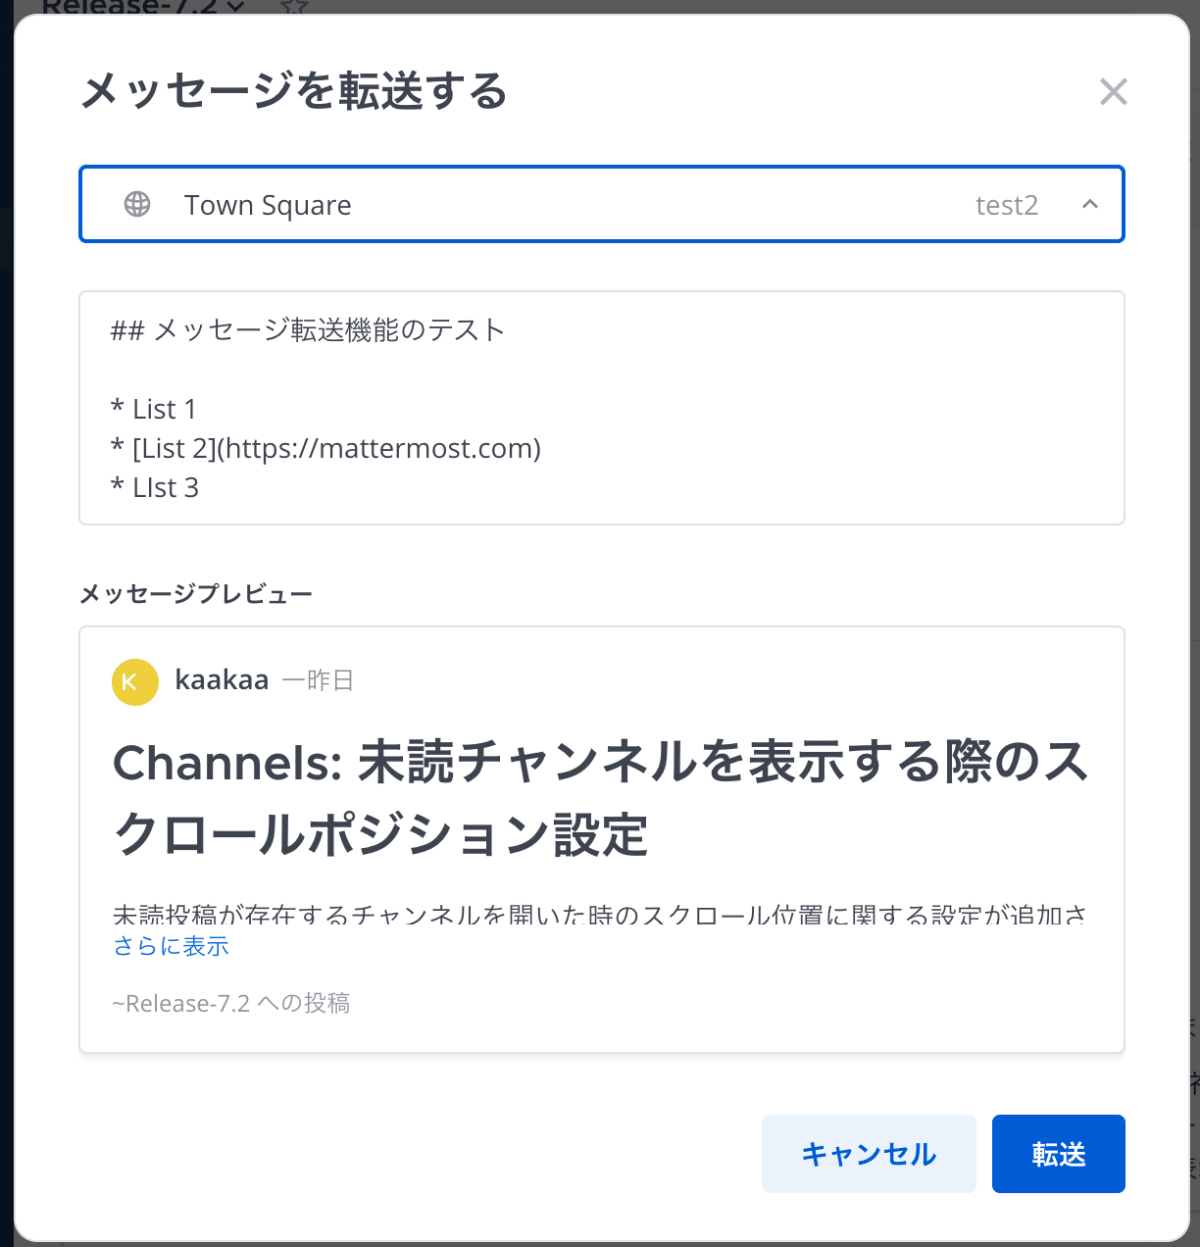Click the test2 team label in the selector
Viewport: 1200px width, 1247px height.
[x=1007, y=204]
